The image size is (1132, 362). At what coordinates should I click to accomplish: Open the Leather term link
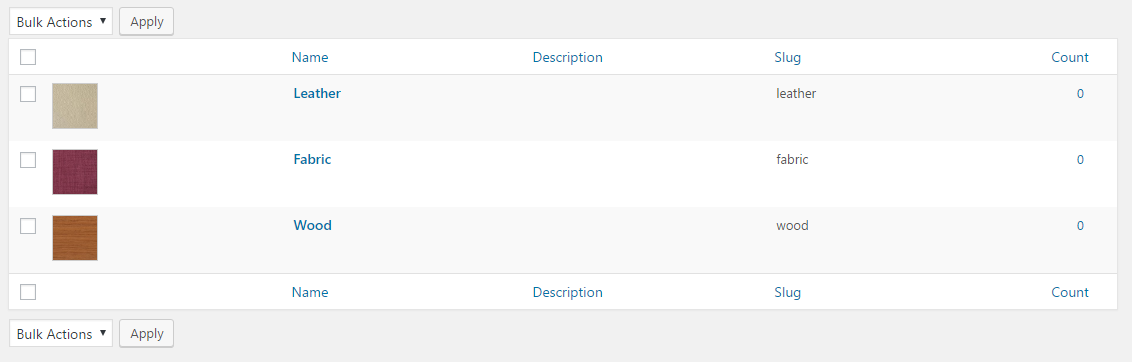(317, 93)
